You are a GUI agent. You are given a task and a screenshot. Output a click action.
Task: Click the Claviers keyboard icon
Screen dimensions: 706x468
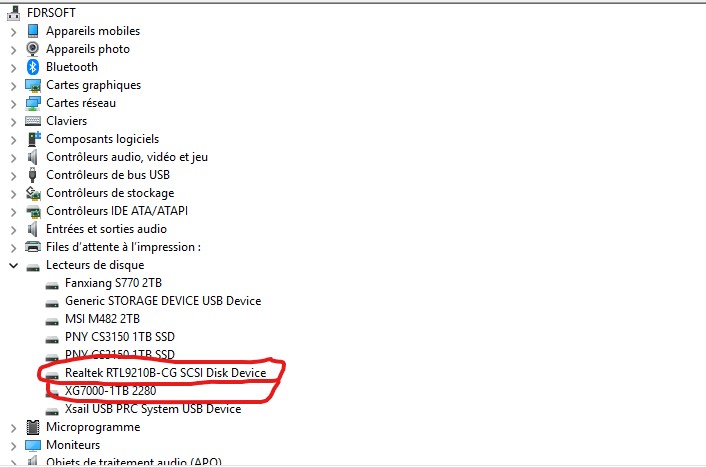click(x=33, y=121)
